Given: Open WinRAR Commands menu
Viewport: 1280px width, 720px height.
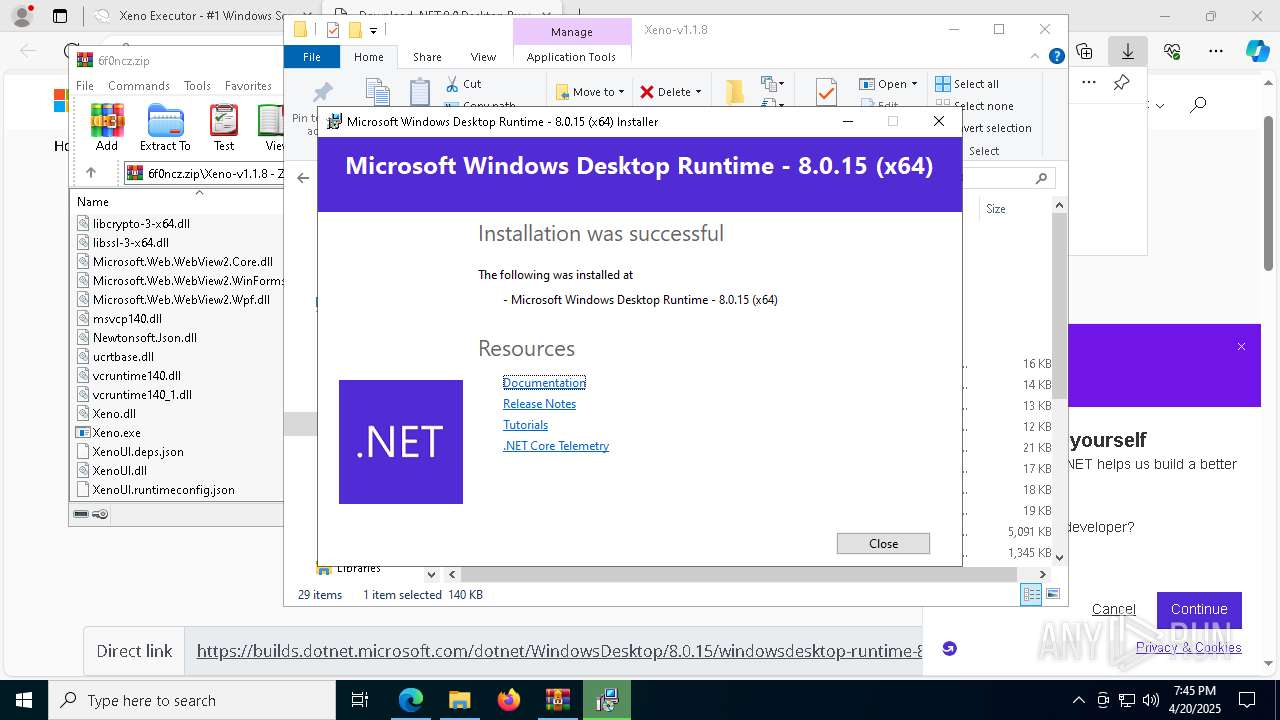Looking at the screenshot, I should [x=139, y=86].
